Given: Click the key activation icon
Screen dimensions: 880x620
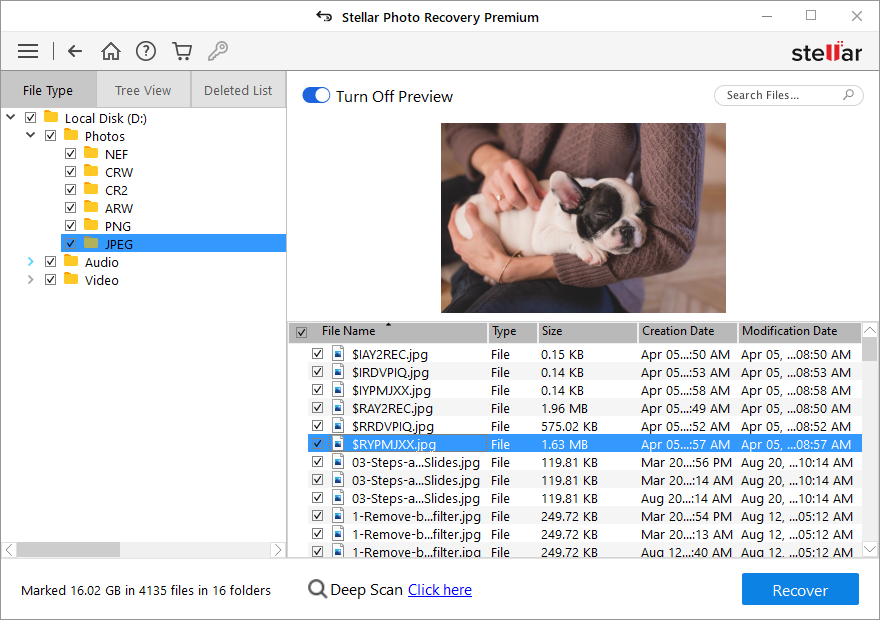Looking at the screenshot, I should (x=218, y=51).
